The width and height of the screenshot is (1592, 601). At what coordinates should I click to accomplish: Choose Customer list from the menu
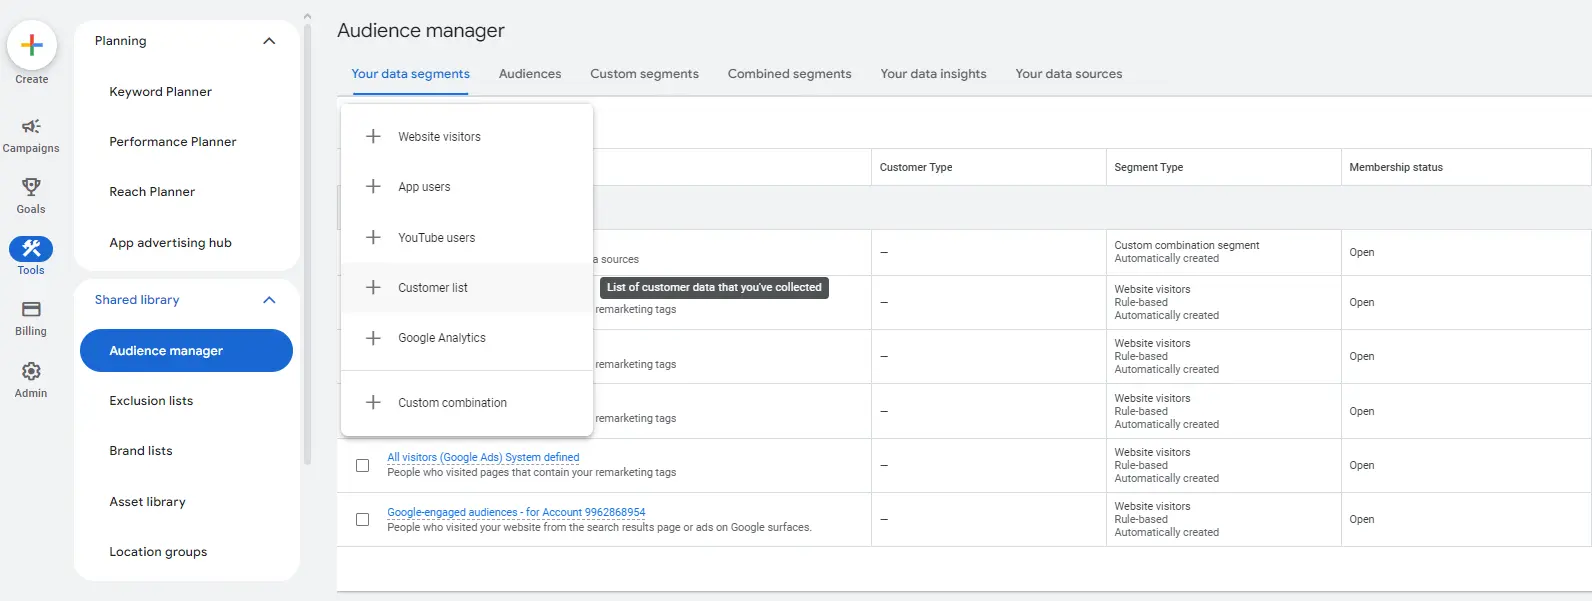pyautogui.click(x=467, y=287)
